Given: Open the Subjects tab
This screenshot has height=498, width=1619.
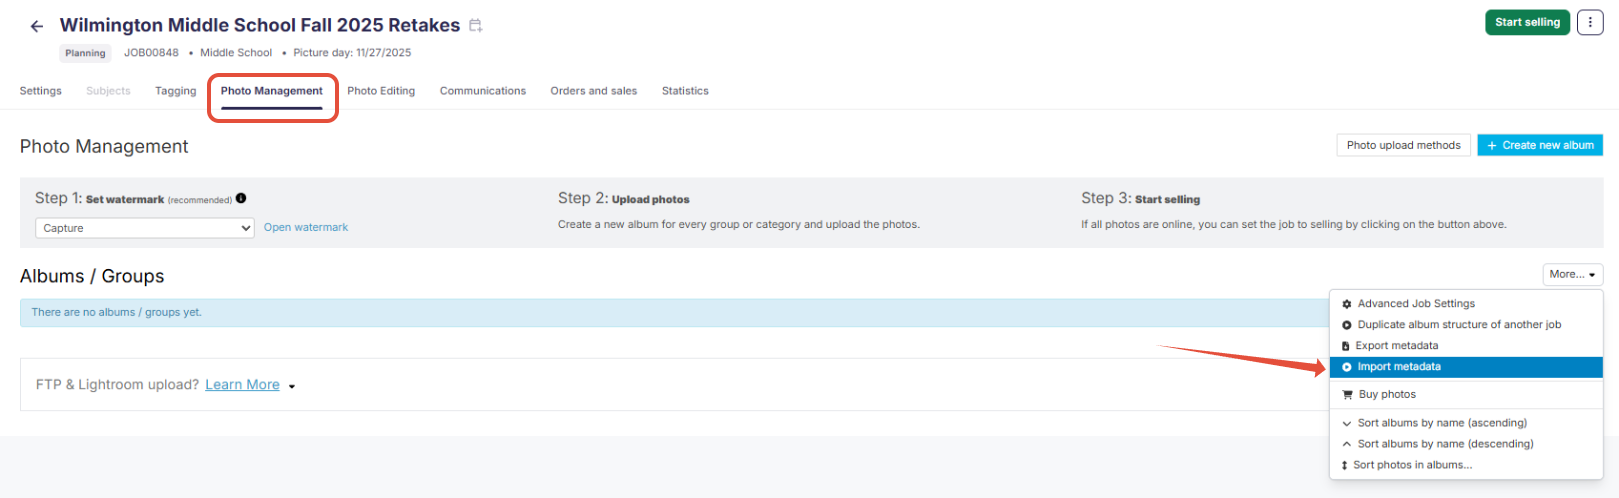Looking at the screenshot, I should tap(108, 91).
